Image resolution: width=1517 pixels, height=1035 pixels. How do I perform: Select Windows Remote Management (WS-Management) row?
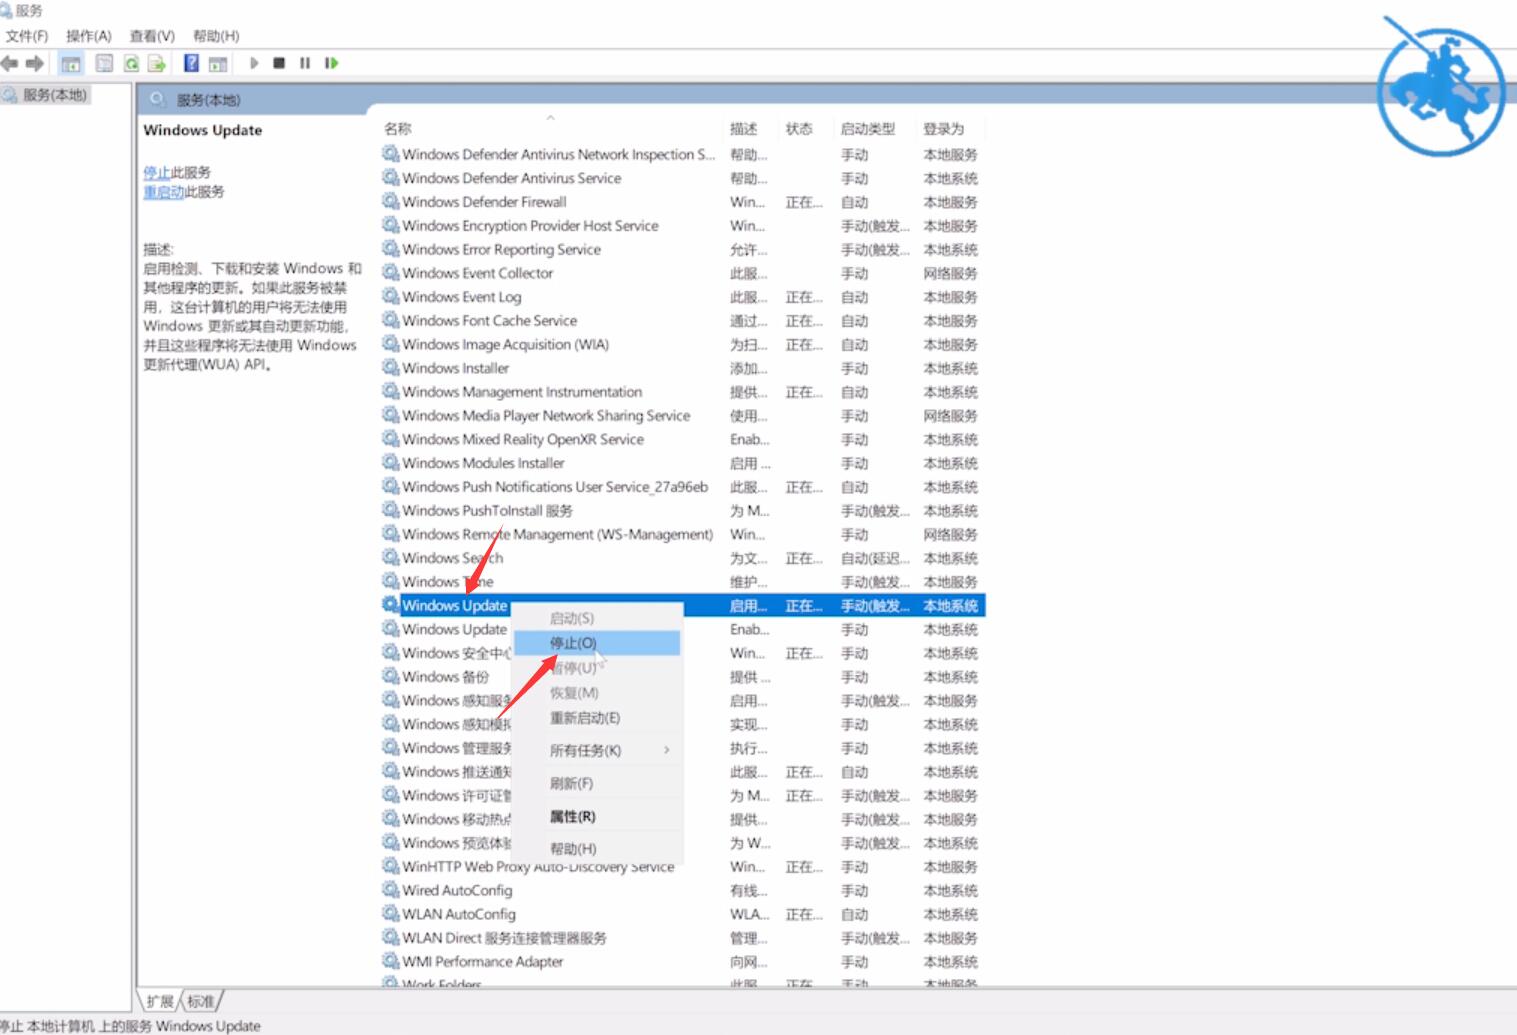tap(683, 534)
